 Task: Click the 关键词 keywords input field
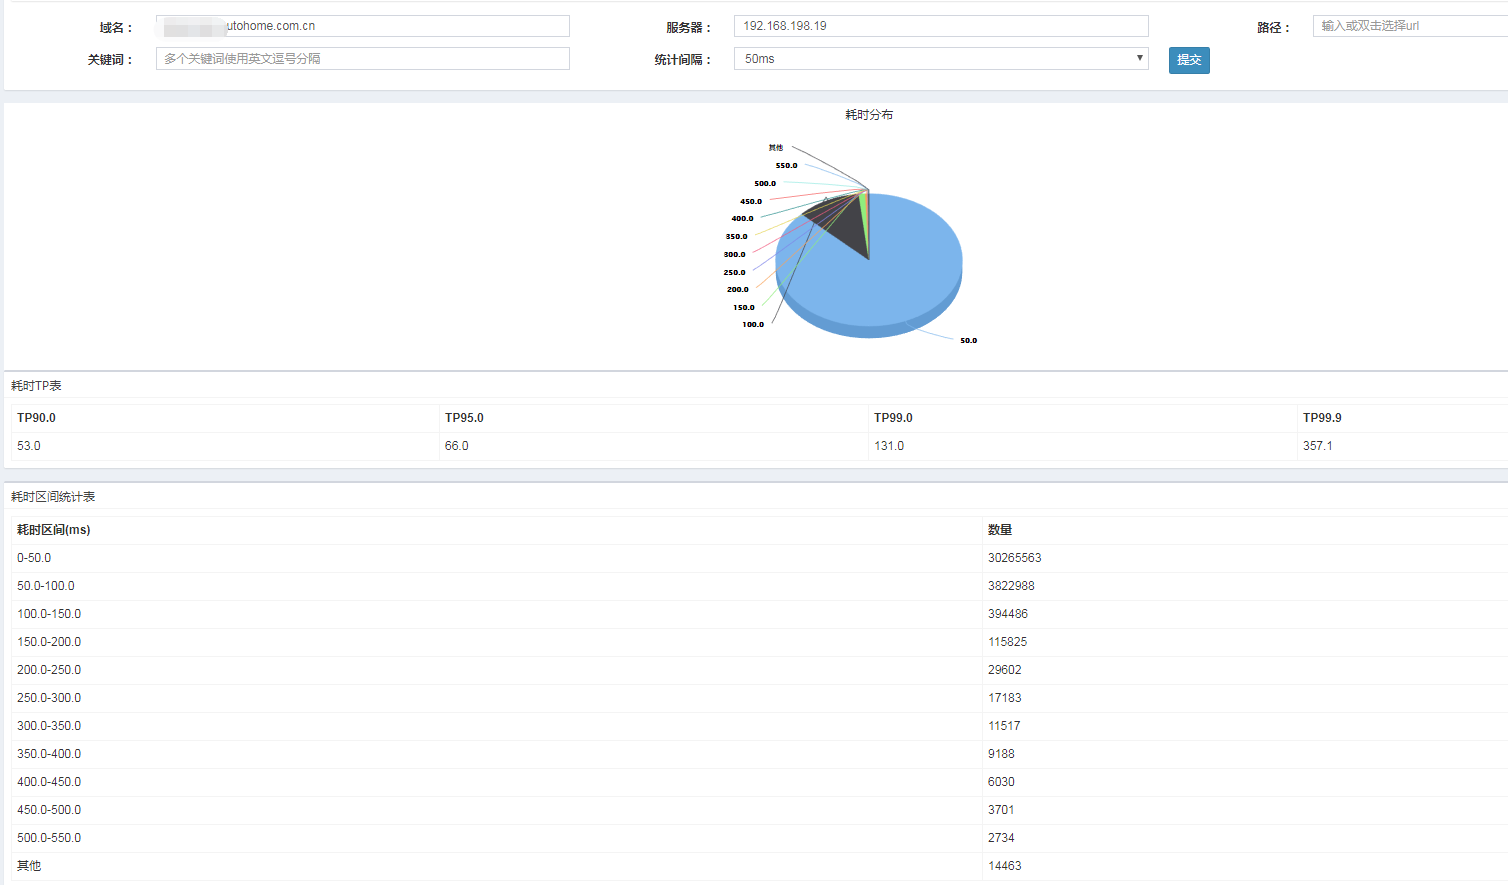pos(362,59)
